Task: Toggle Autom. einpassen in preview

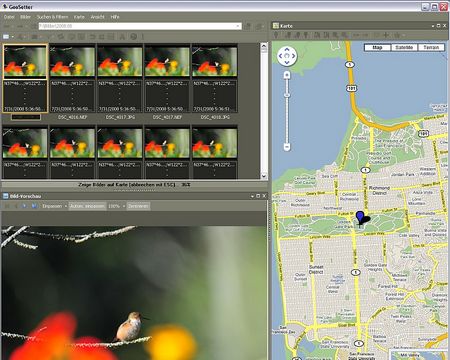Action: pyautogui.click(x=87, y=206)
